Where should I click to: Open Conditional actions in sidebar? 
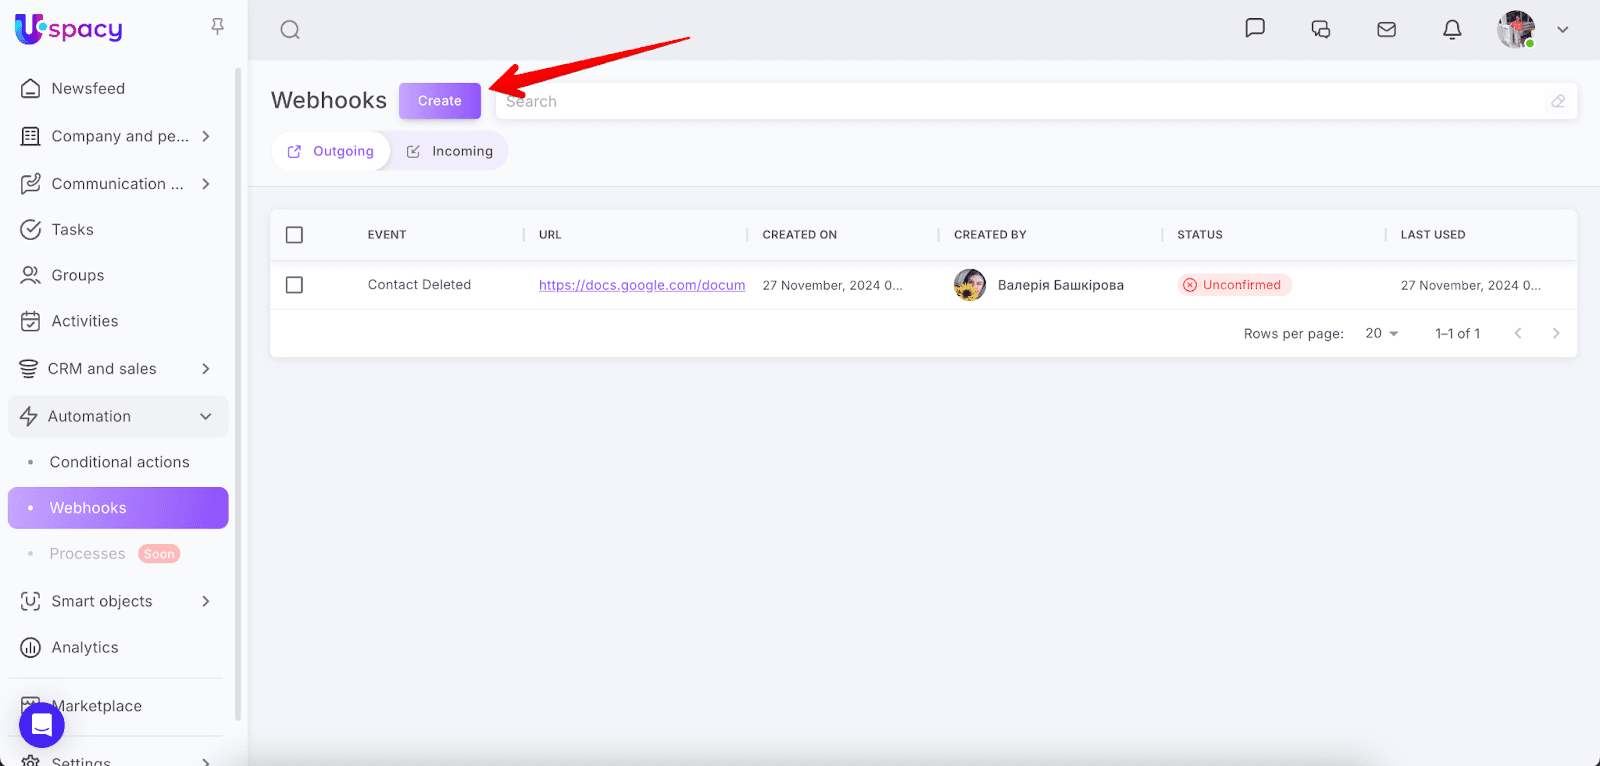tap(119, 462)
